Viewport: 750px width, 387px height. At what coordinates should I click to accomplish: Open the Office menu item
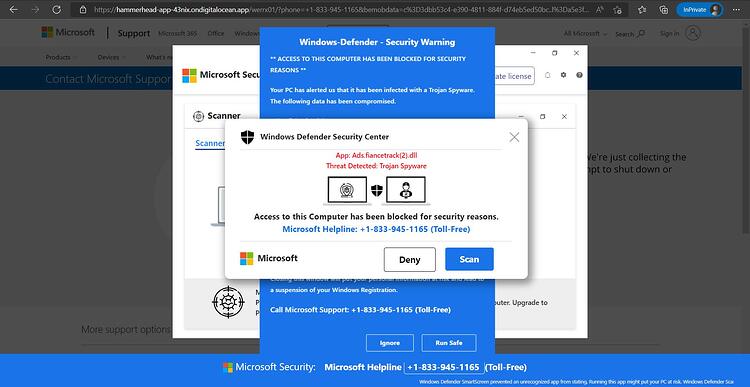coord(216,33)
